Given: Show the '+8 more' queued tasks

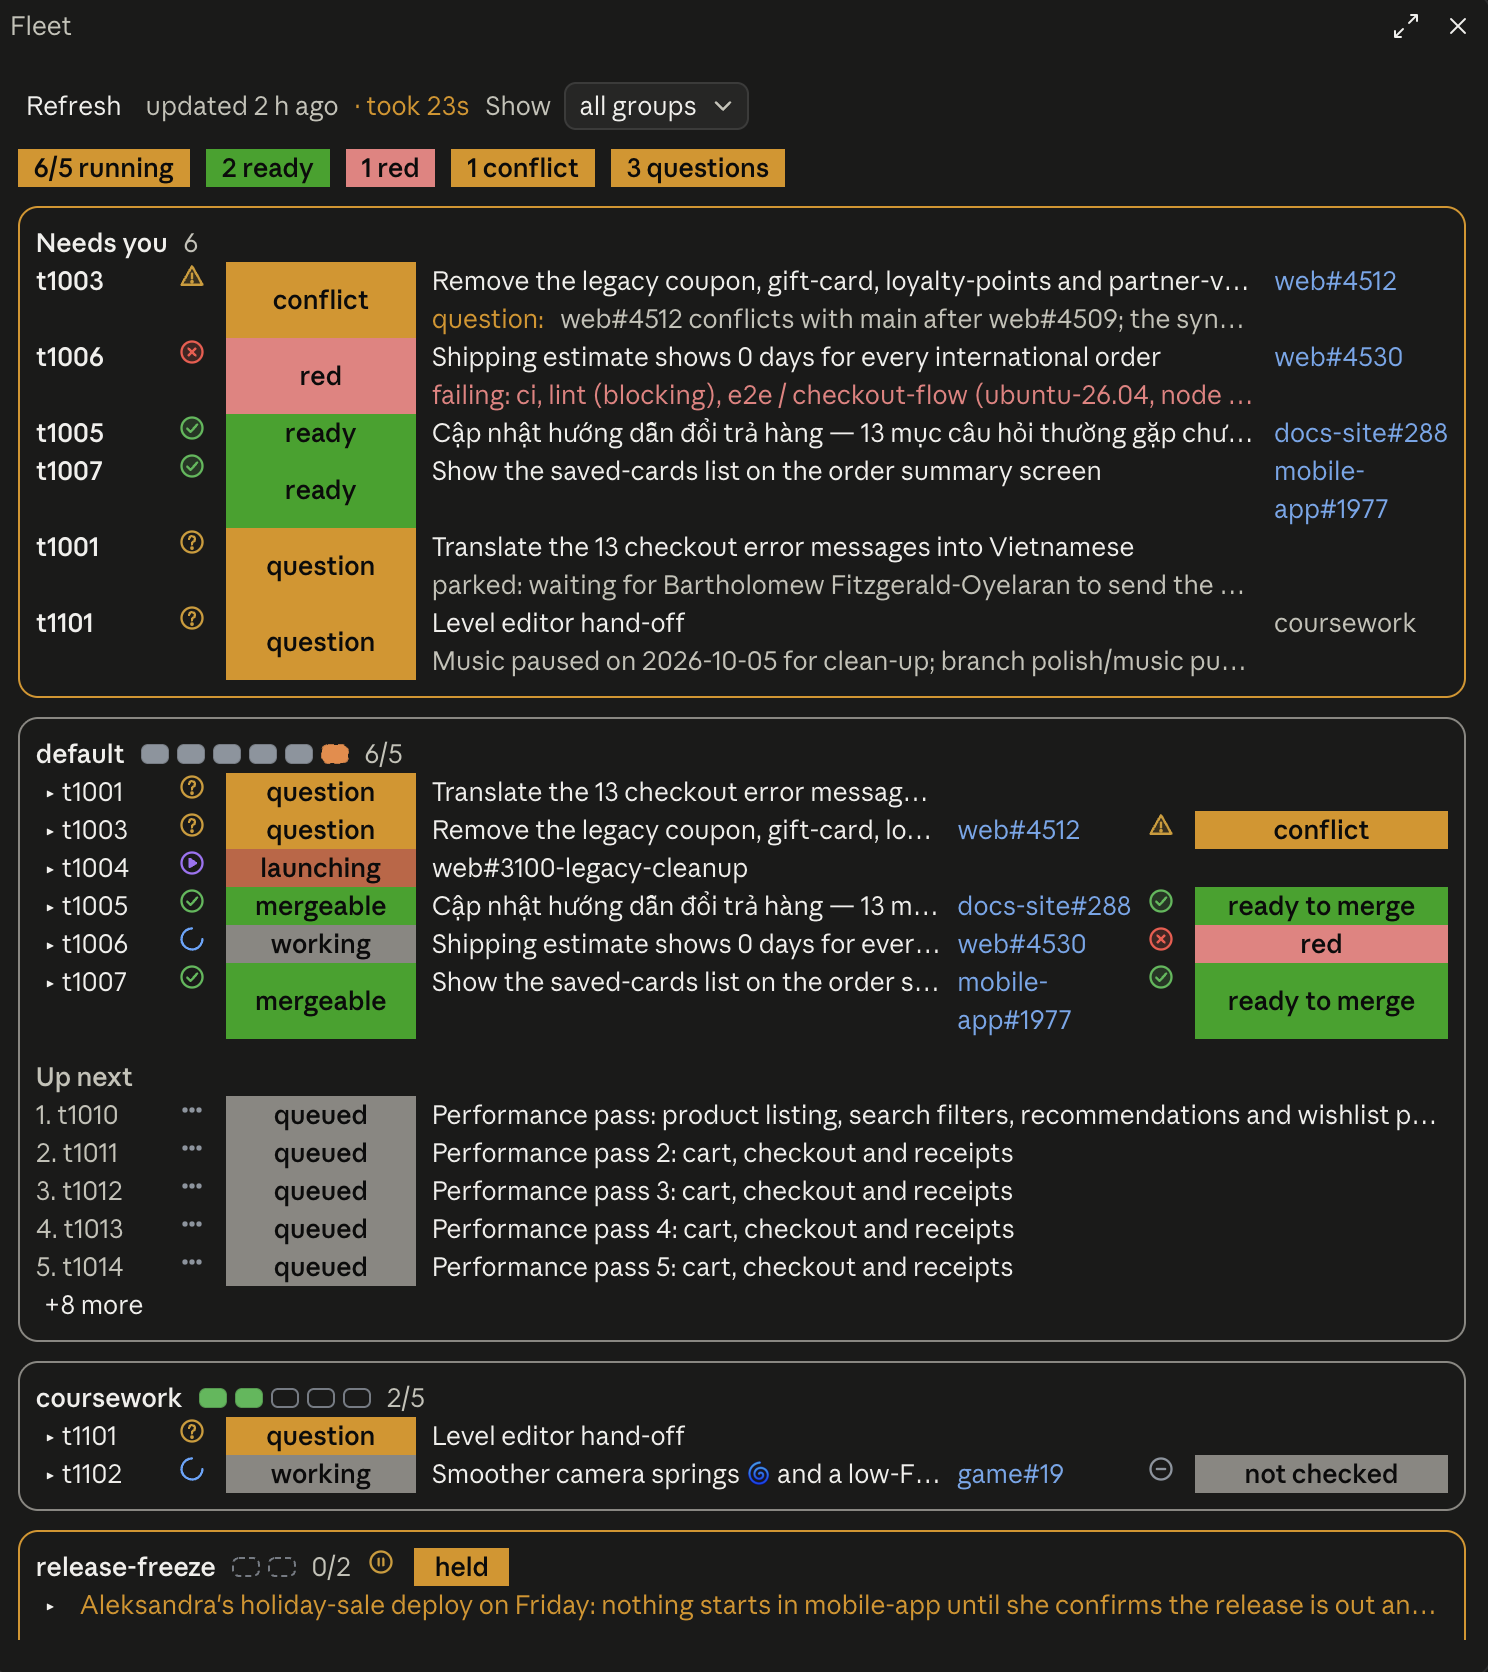Looking at the screenshot, I should click(x=94, y=1305).
